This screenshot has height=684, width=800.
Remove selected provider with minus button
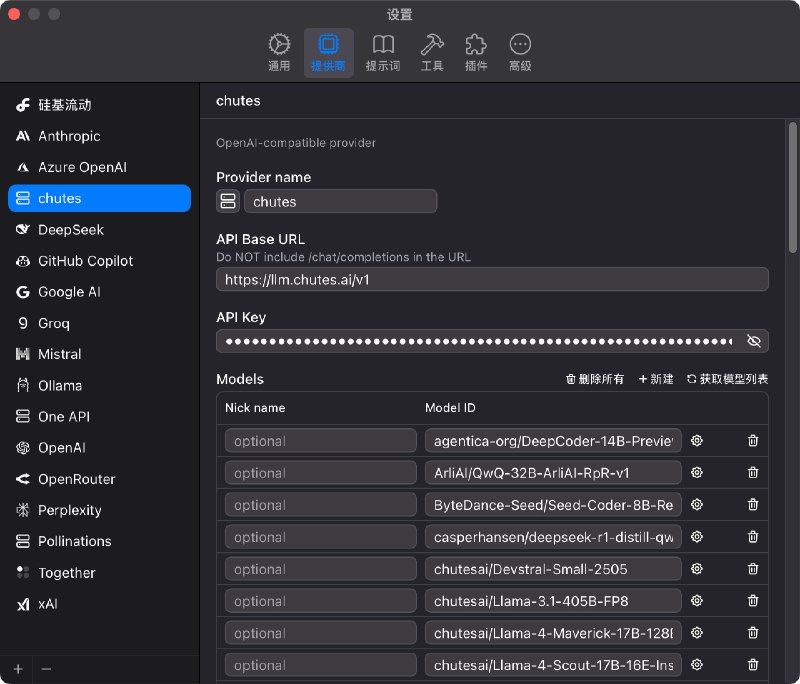point(46,669)
